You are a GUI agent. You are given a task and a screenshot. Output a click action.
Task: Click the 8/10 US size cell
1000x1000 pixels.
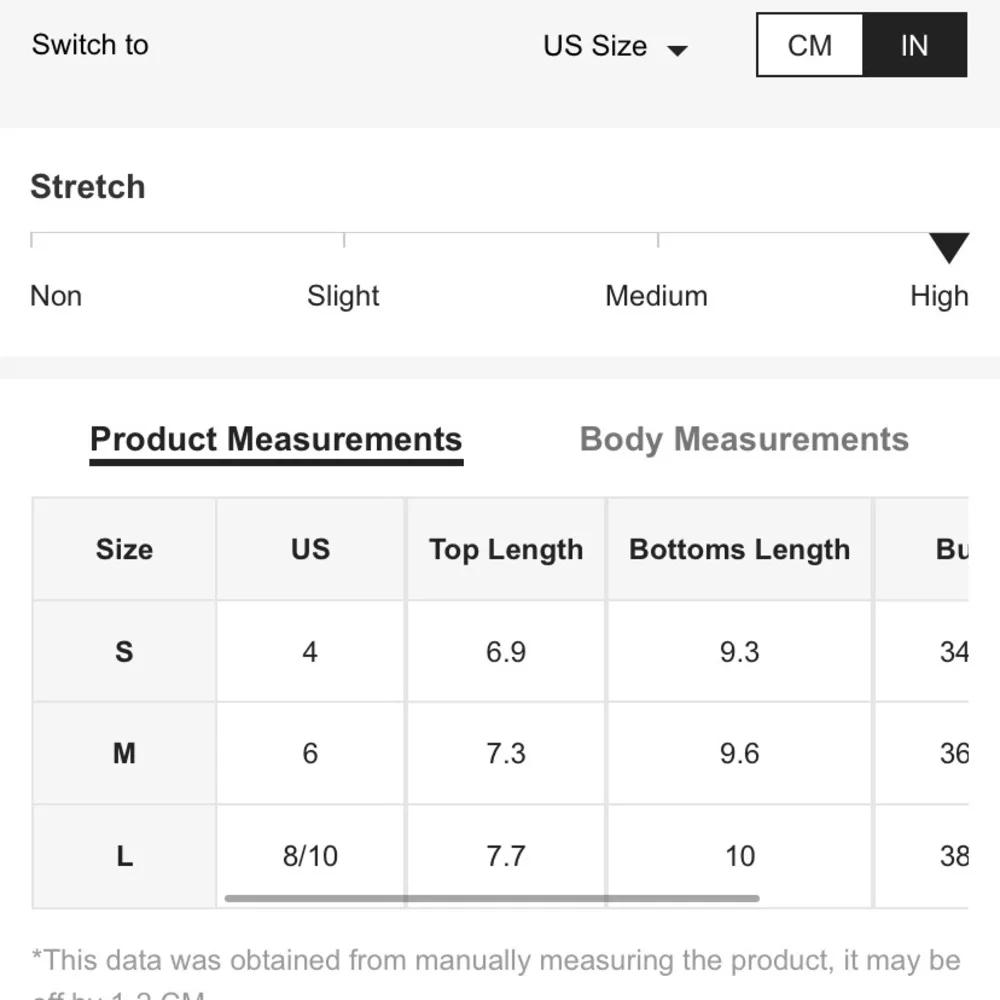310,856
